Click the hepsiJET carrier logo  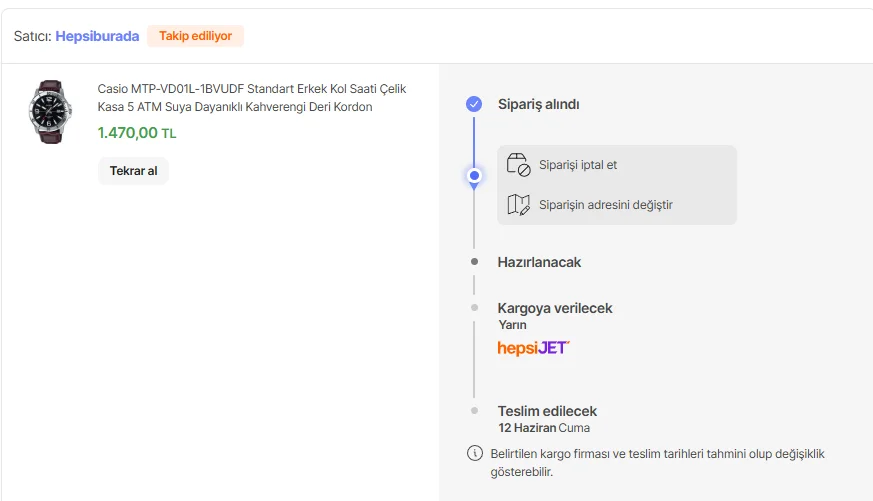(533, 348)
